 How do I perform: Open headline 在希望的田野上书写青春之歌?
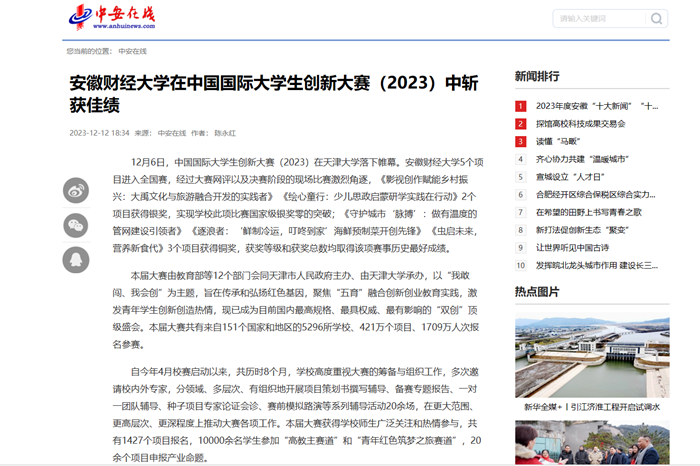[588, 212]
